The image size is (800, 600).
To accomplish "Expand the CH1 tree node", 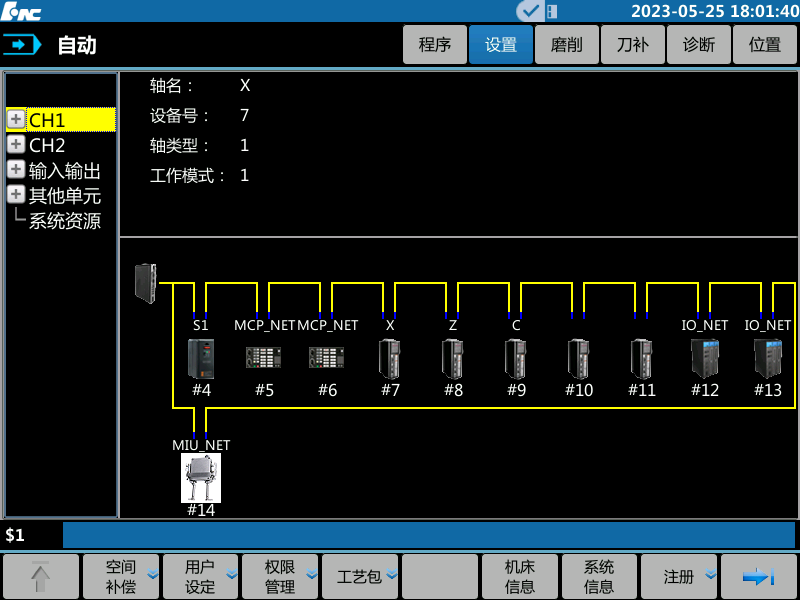I will click(x=16, y=120).
